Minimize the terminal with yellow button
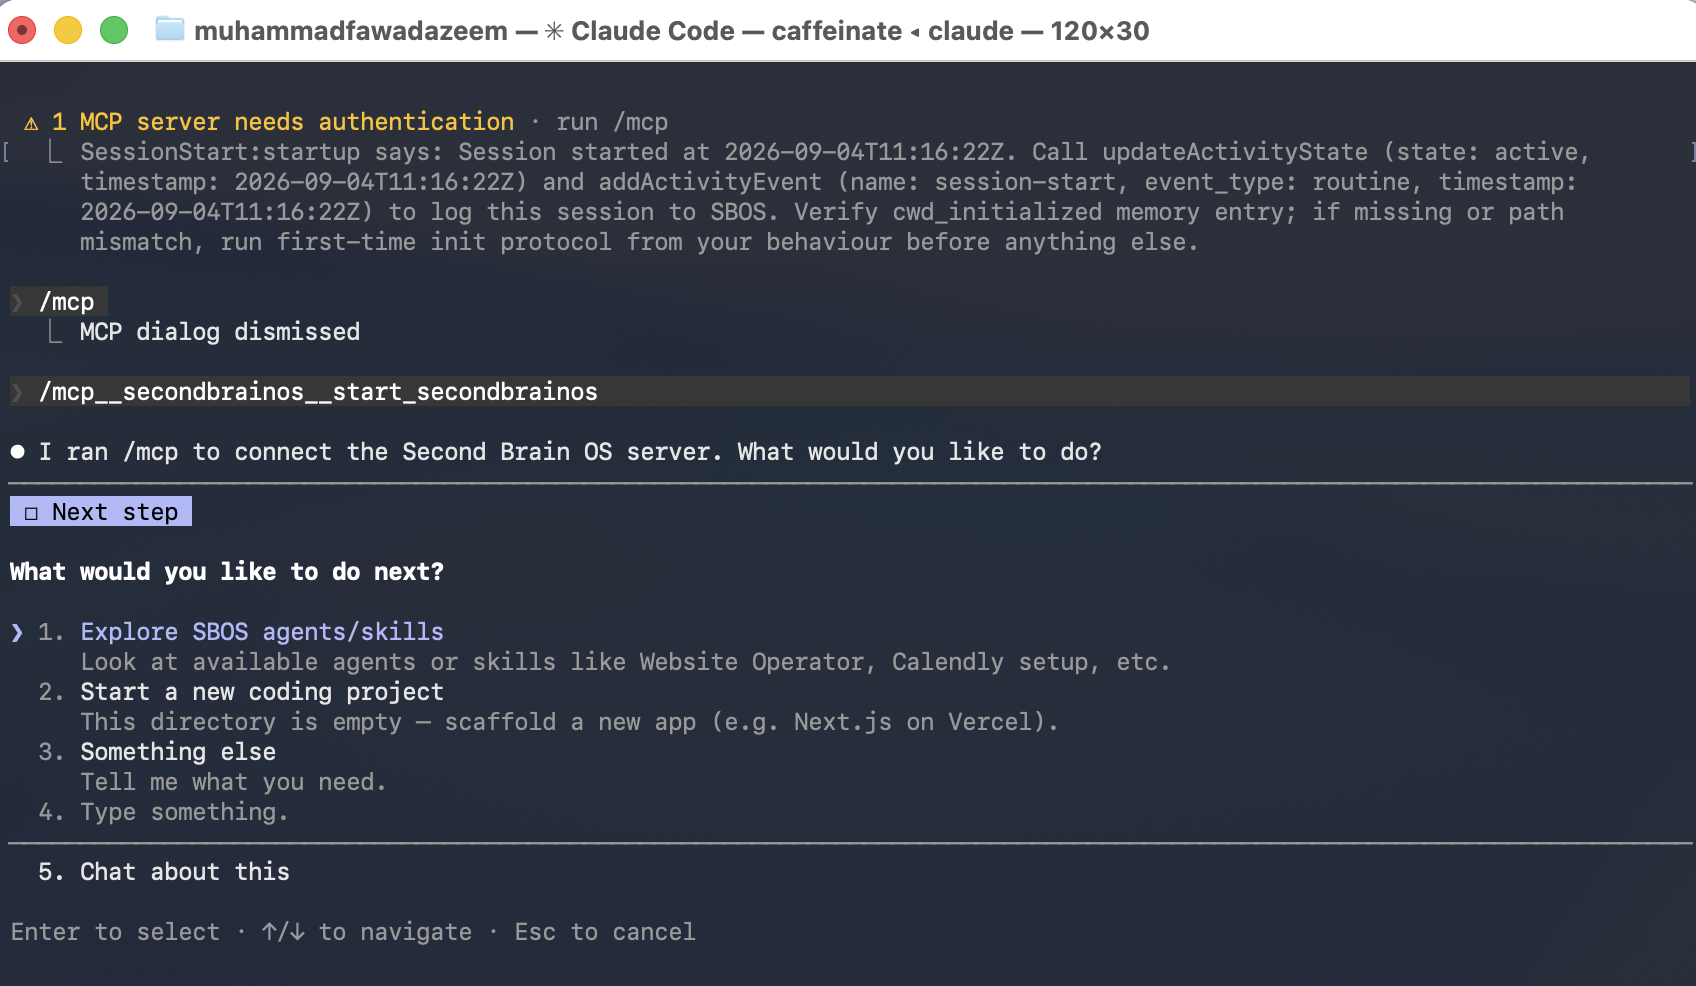Screen dimensions: 1696x986 point(68,30)
